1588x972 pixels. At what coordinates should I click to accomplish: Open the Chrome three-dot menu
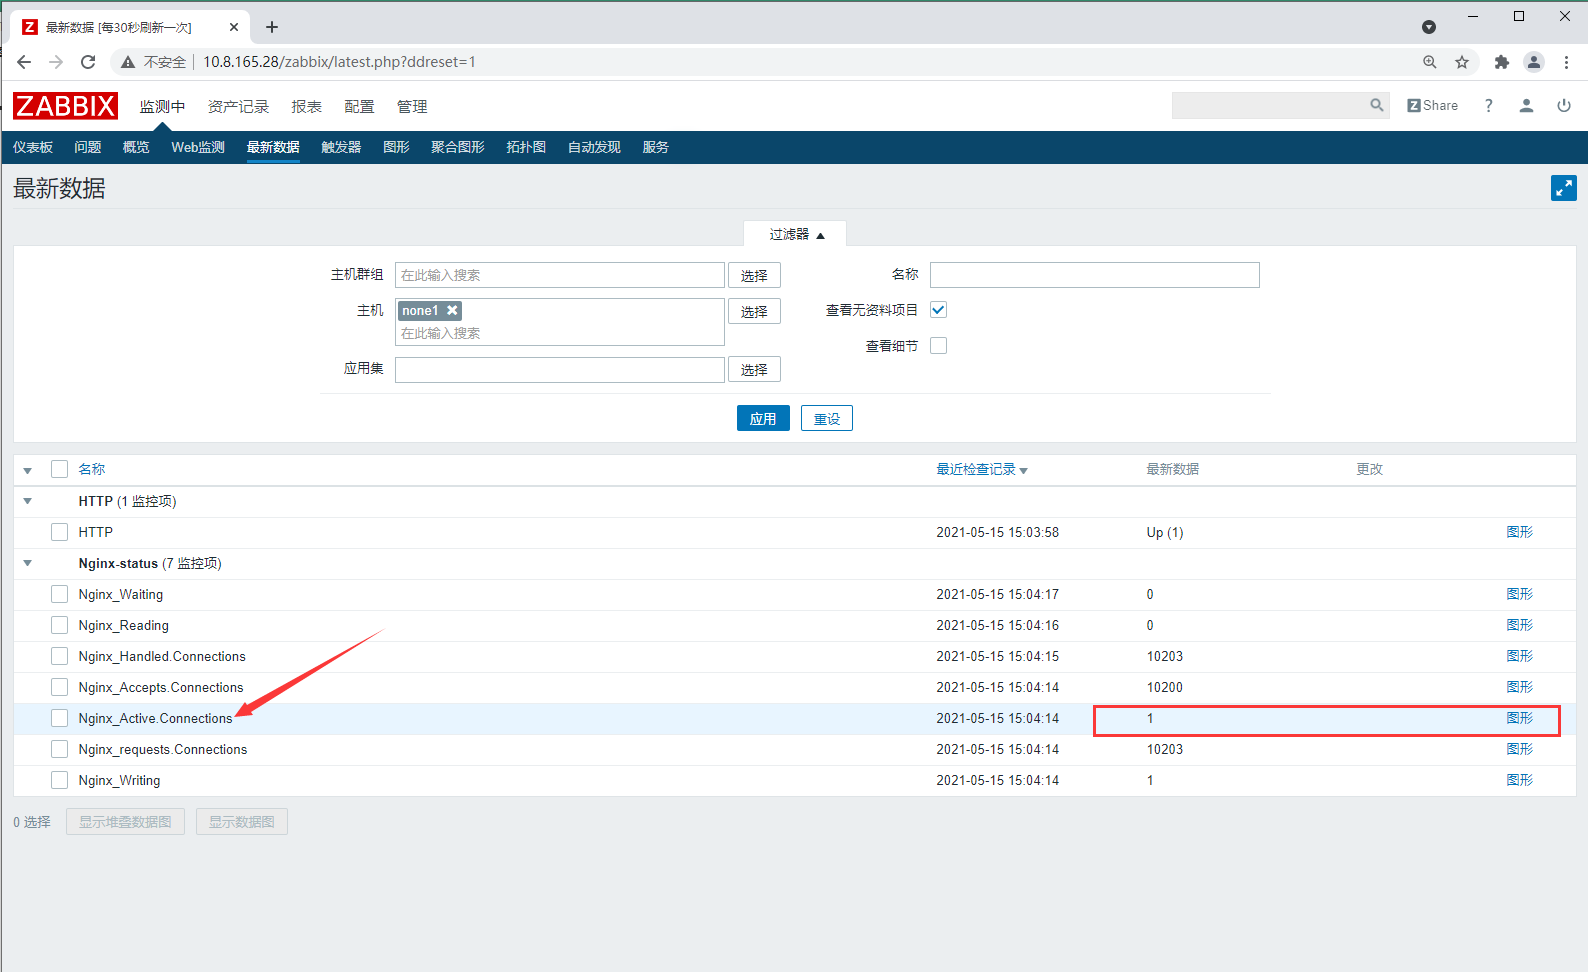(x=1566, y=62)
